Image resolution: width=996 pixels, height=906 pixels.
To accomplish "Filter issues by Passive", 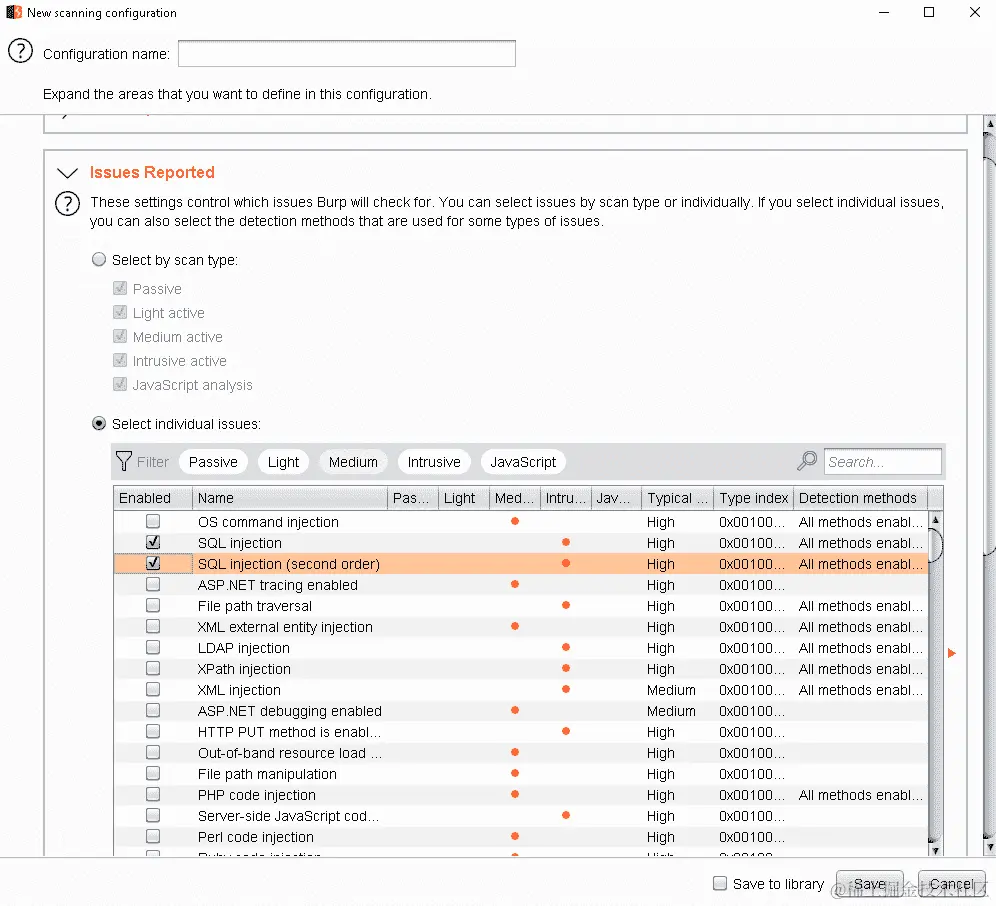I will (213, 462).
